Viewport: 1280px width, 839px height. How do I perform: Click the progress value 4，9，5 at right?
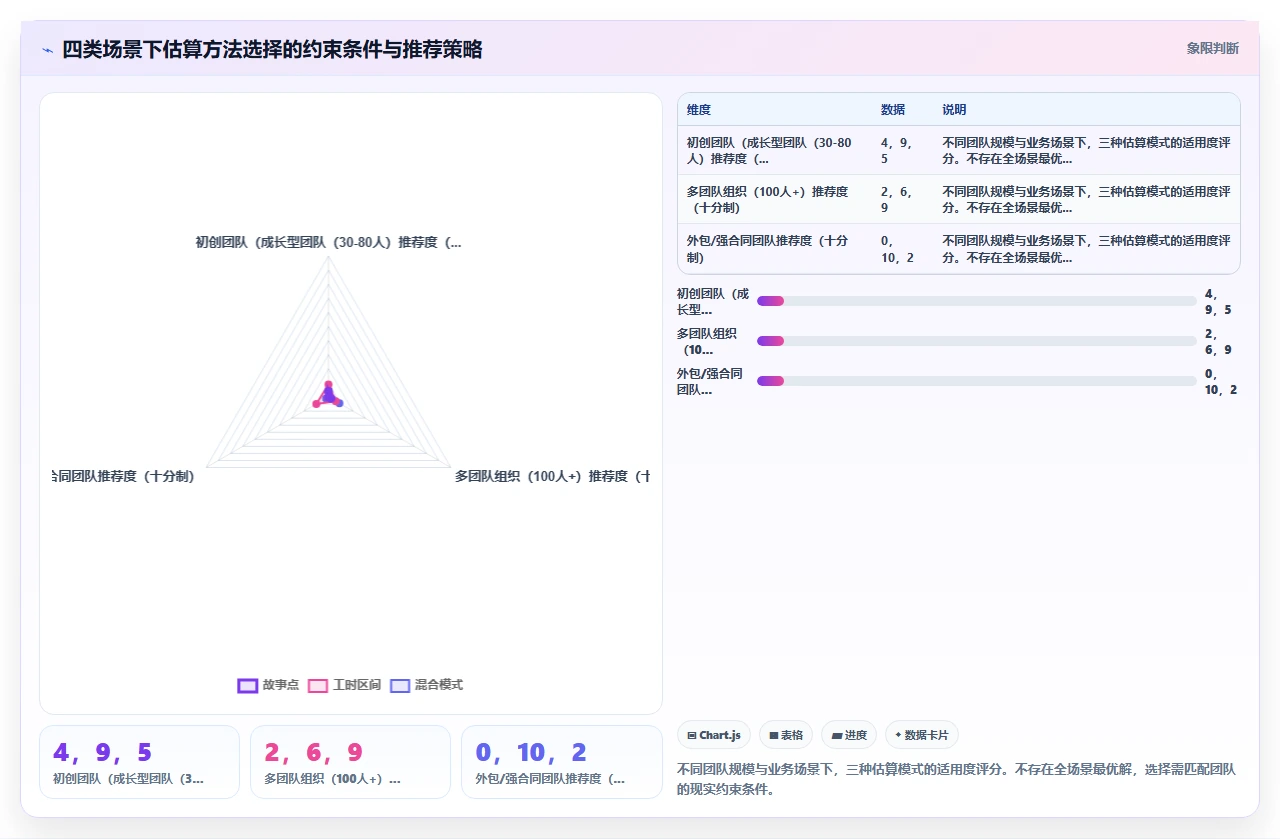point(1219,301)
